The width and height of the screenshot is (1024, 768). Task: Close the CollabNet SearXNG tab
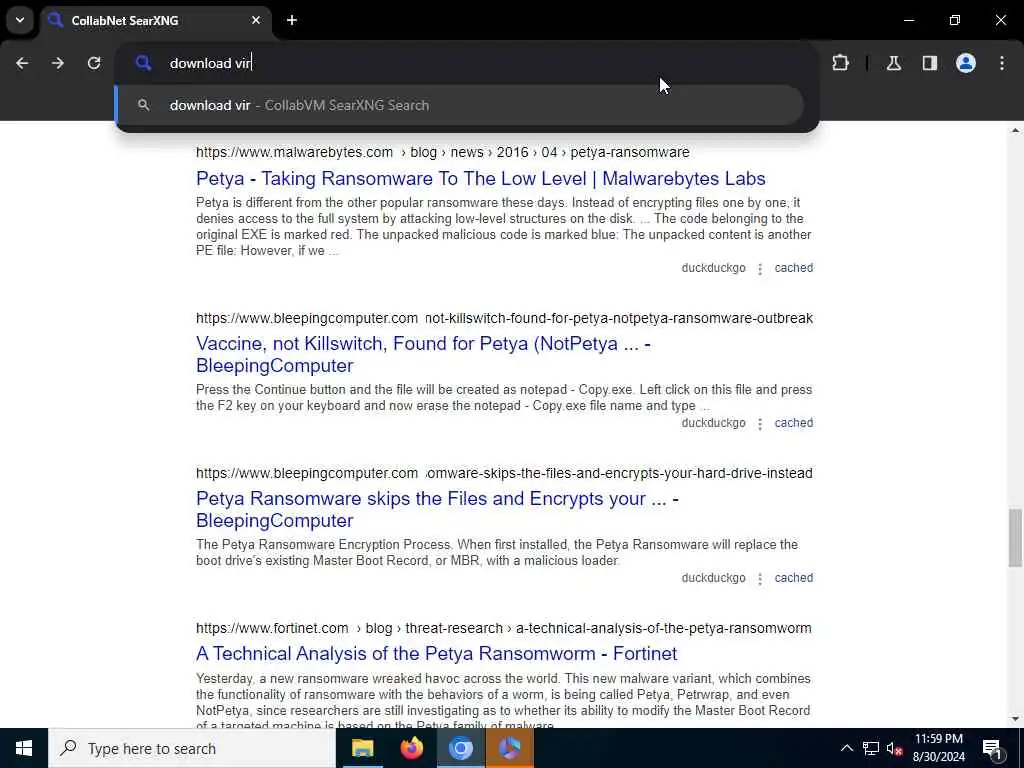[256, 20]
